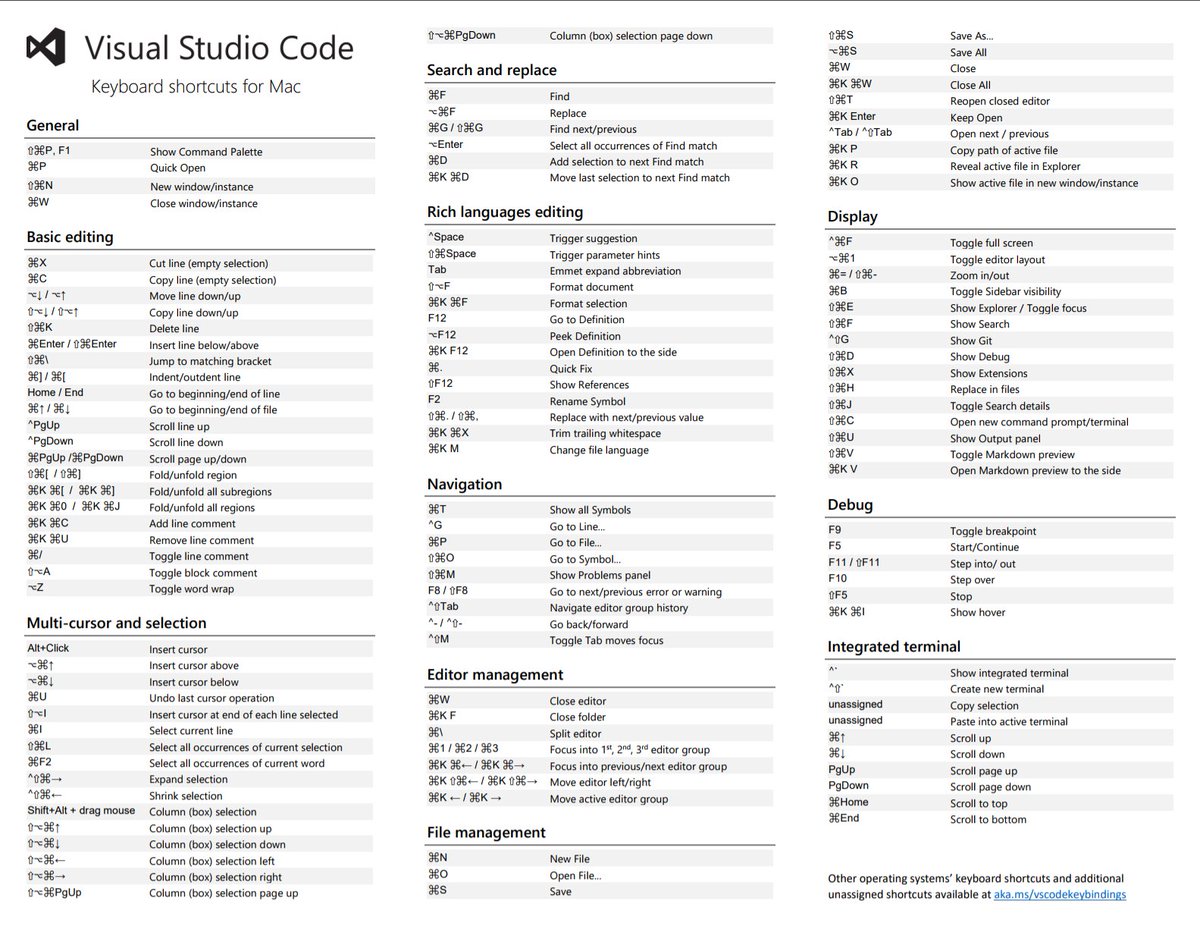Click the 'Save As...' entry
The height and width of the screenshot is (926, 1200).
coord(971,36)
